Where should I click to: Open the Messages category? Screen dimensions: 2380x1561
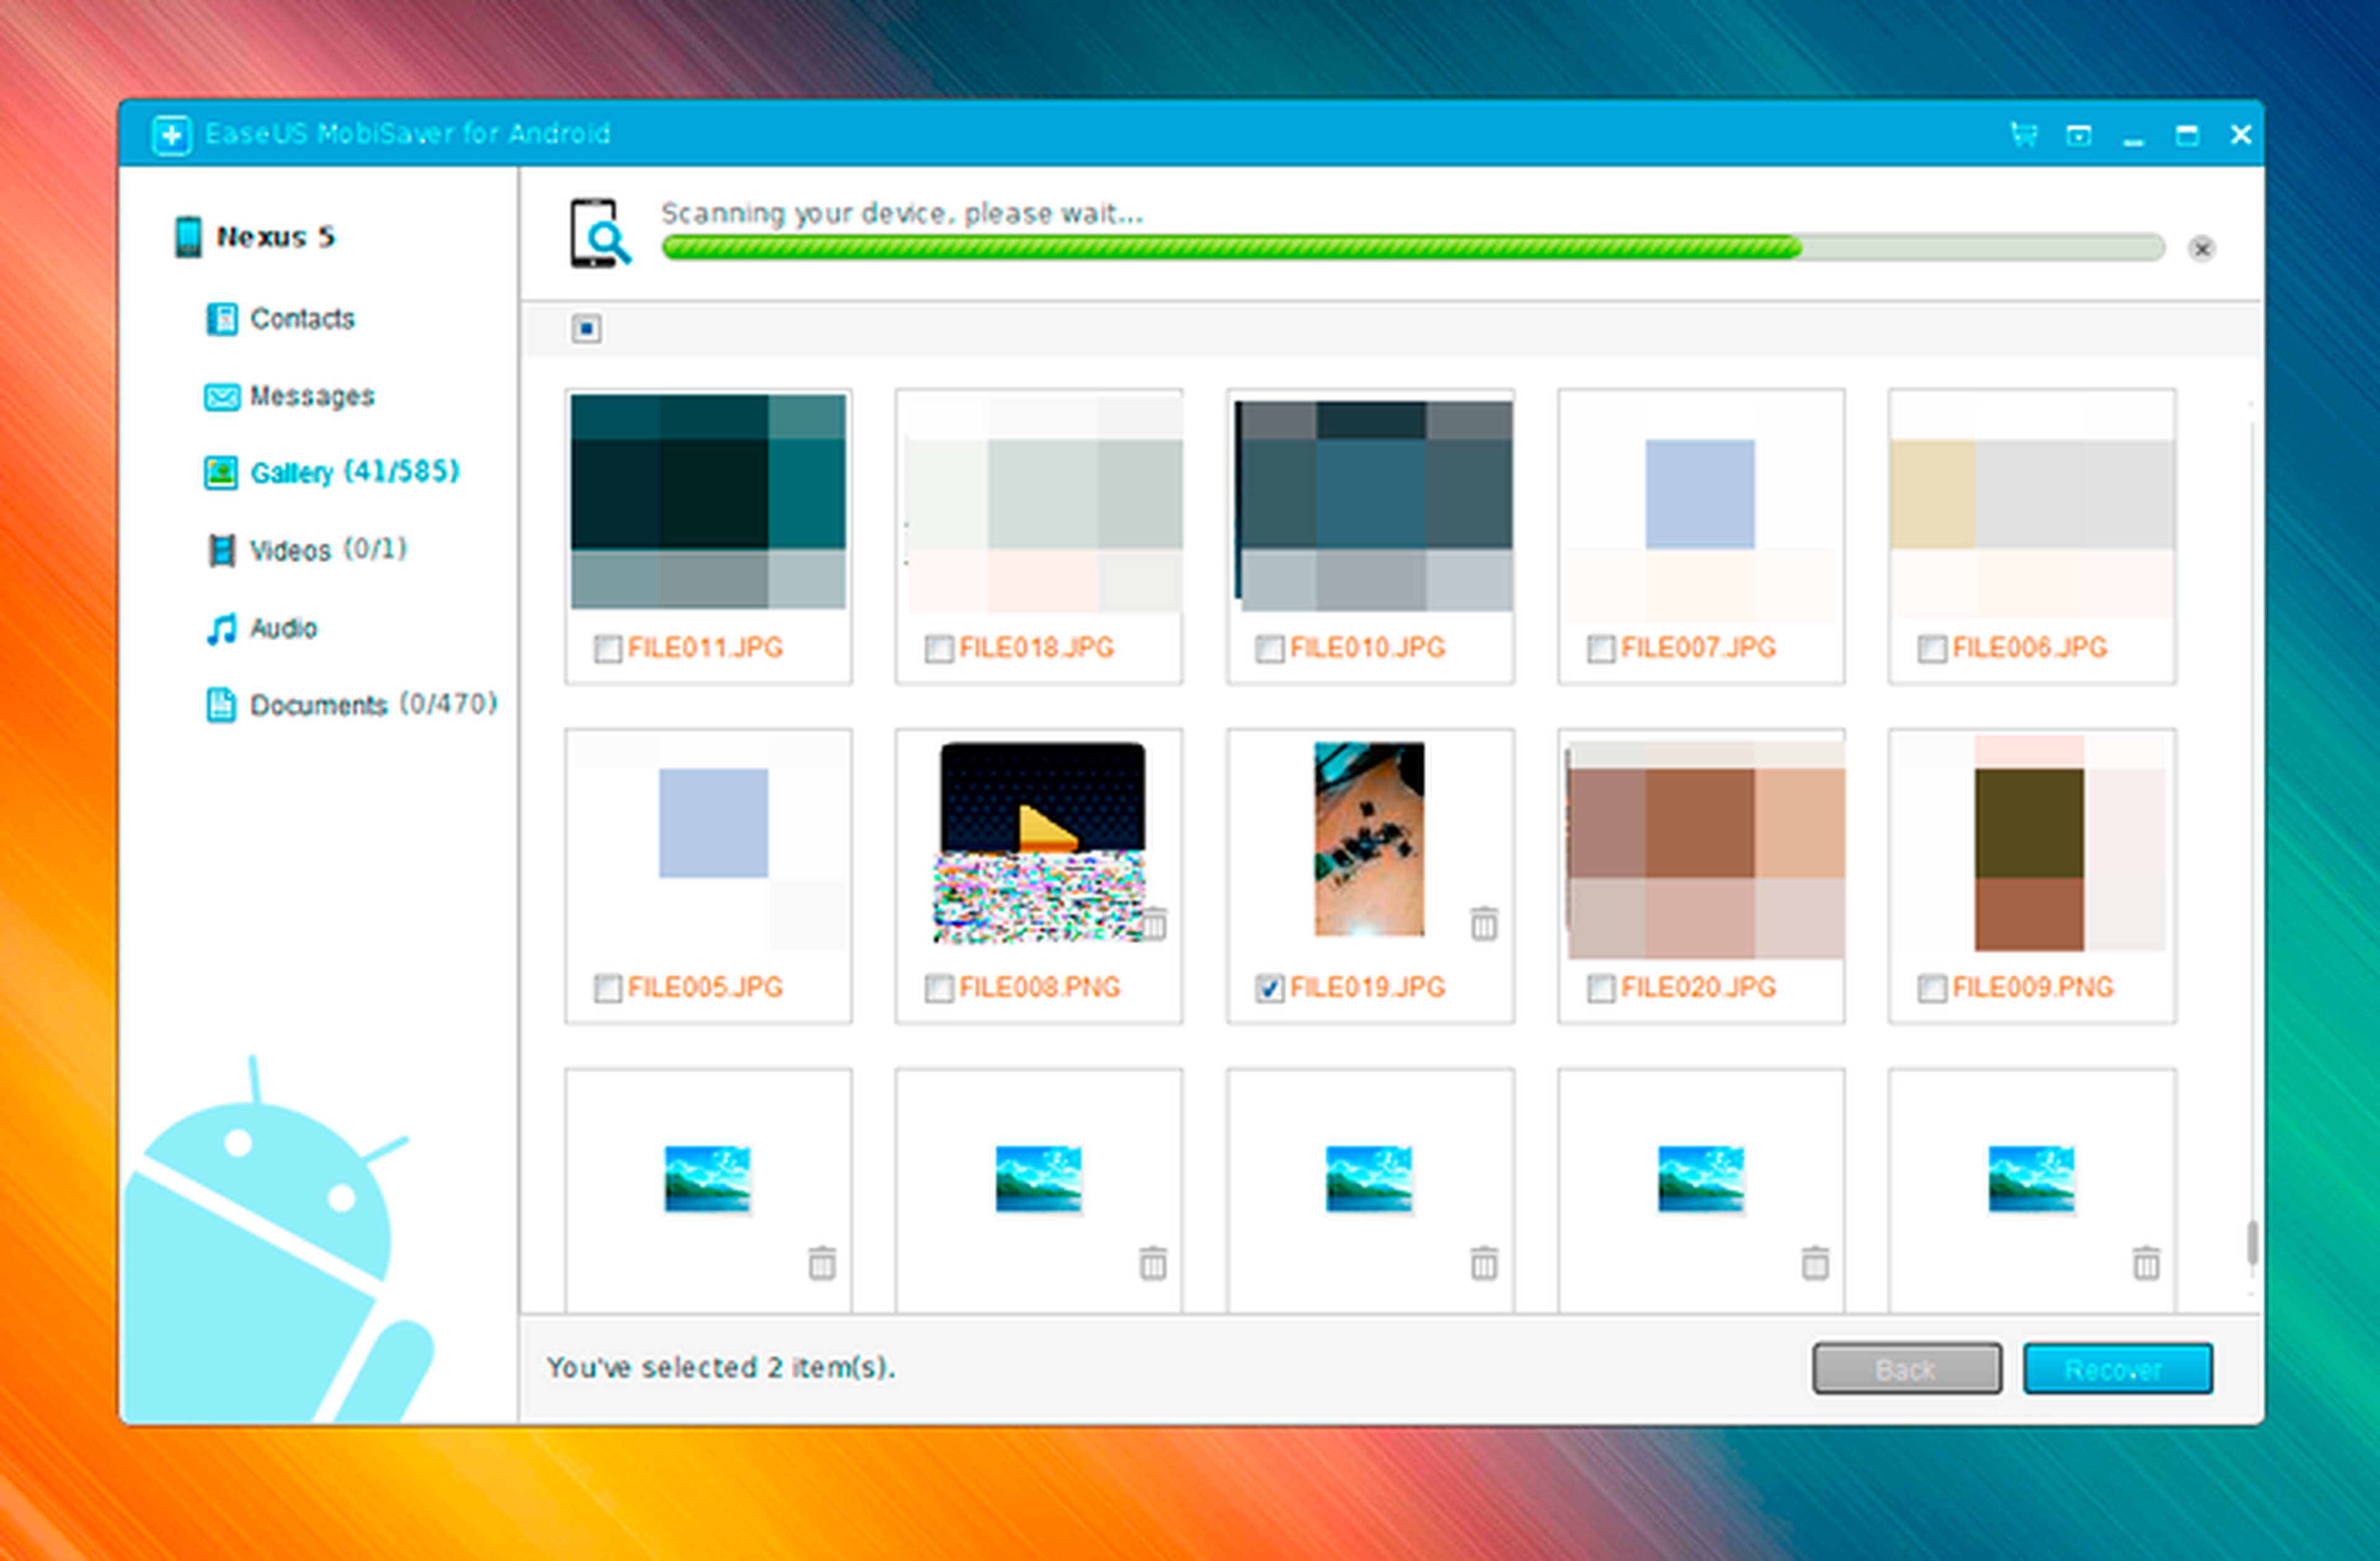pyautogui.click(x=290, y=396)
